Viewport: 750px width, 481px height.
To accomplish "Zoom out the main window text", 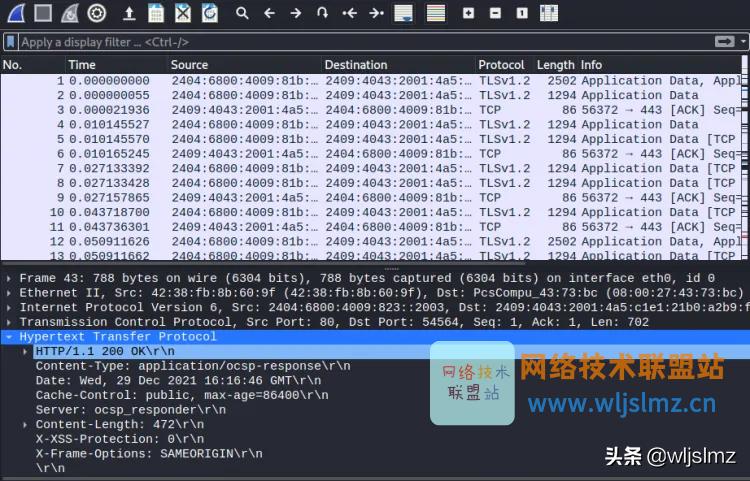I will (495, 13).
